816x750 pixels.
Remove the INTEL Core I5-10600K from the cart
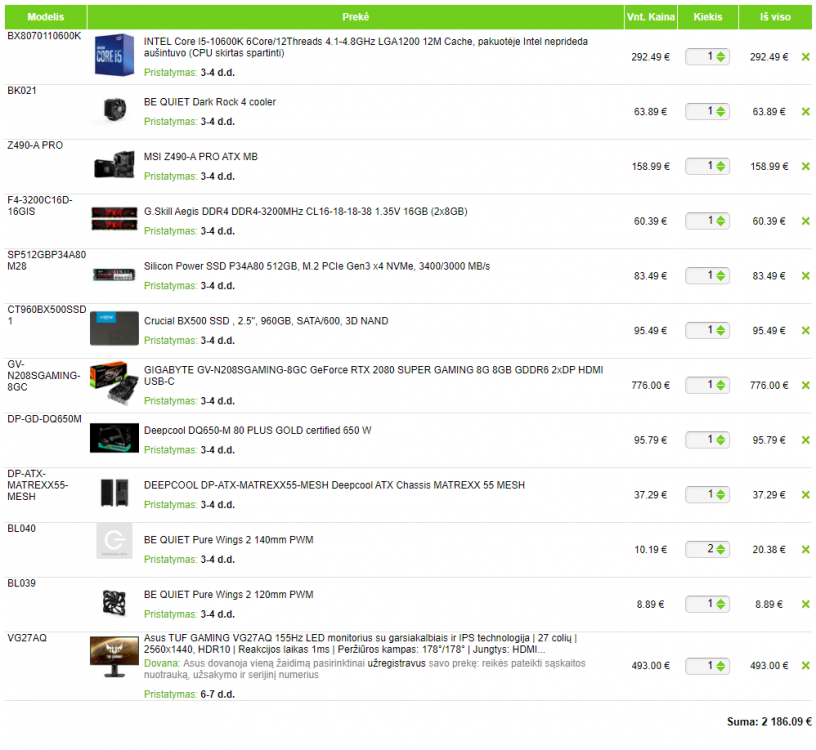(x=806, y=57)
